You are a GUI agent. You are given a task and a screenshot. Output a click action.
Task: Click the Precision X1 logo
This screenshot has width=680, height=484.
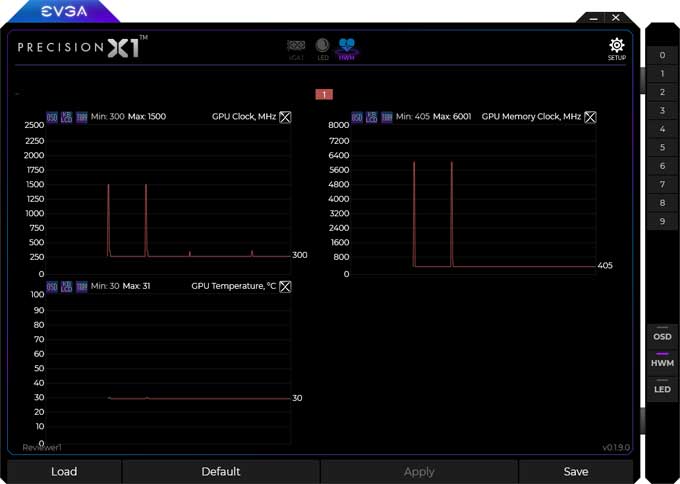(x=82, y=47)
